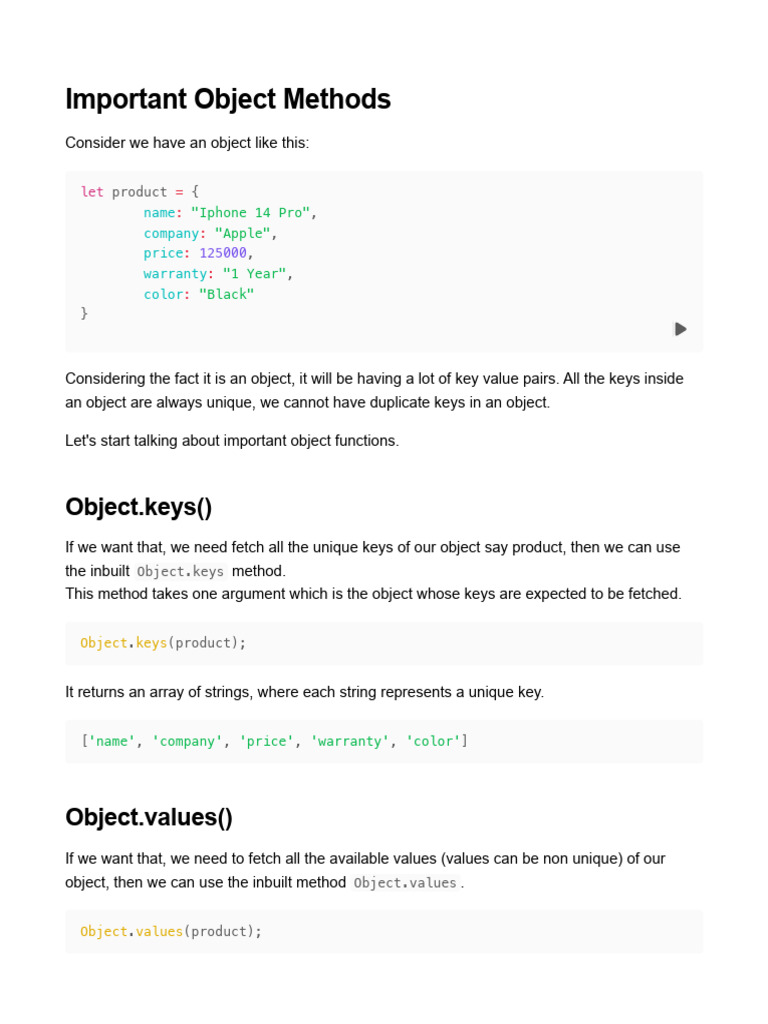
Task: Click the 125000 price value in code
Action: (218, 253)
